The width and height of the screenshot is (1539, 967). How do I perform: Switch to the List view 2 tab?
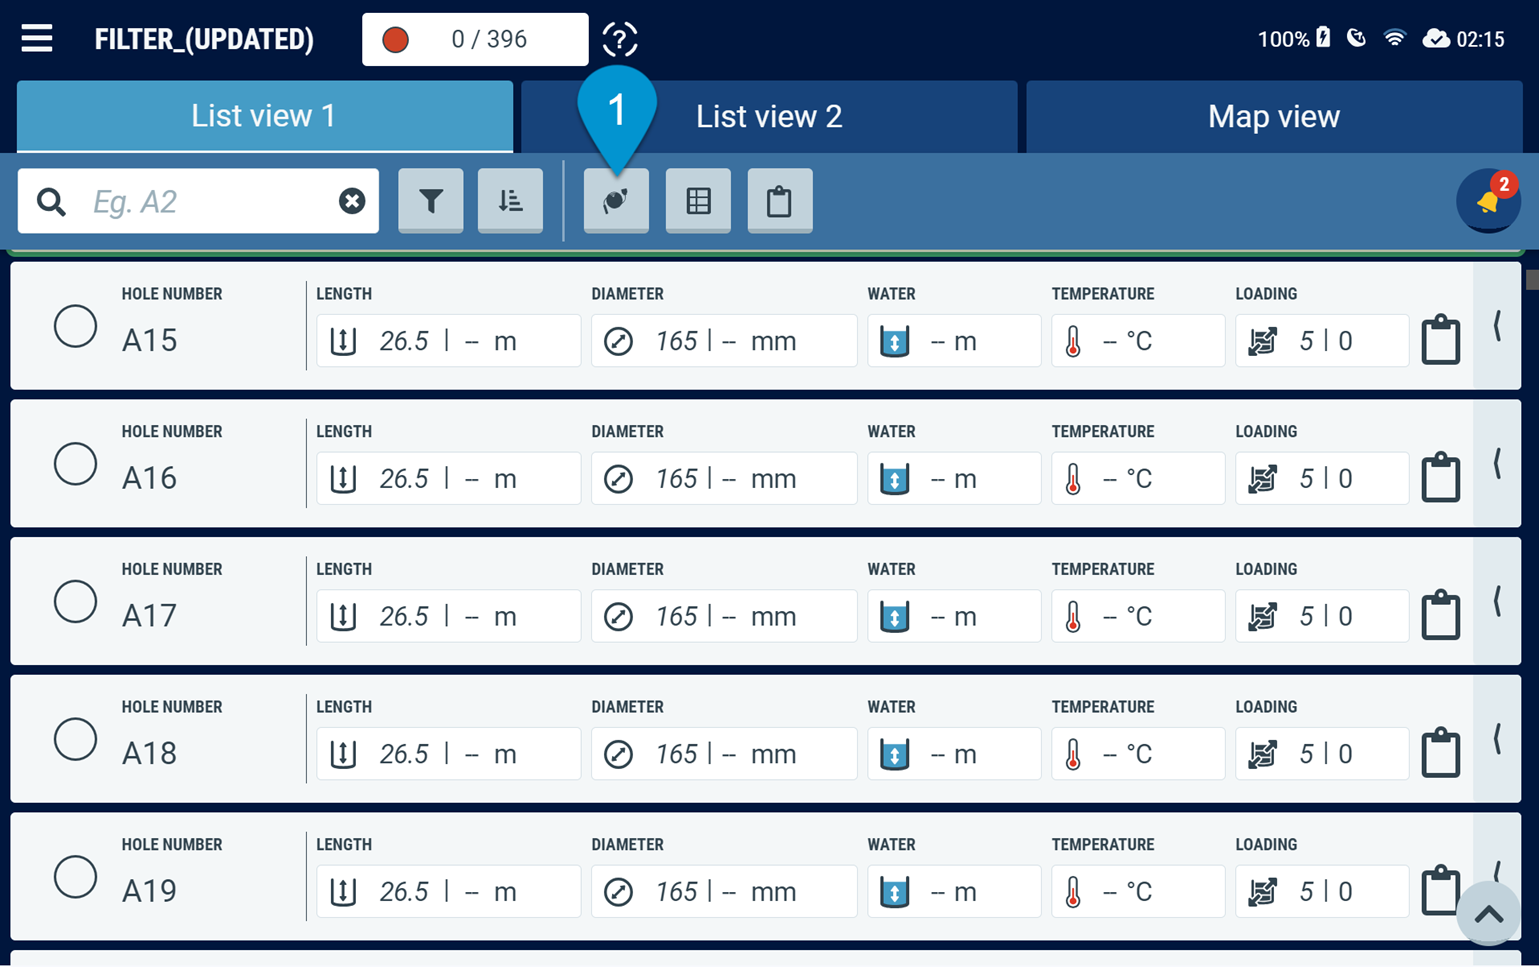(769, 117)
